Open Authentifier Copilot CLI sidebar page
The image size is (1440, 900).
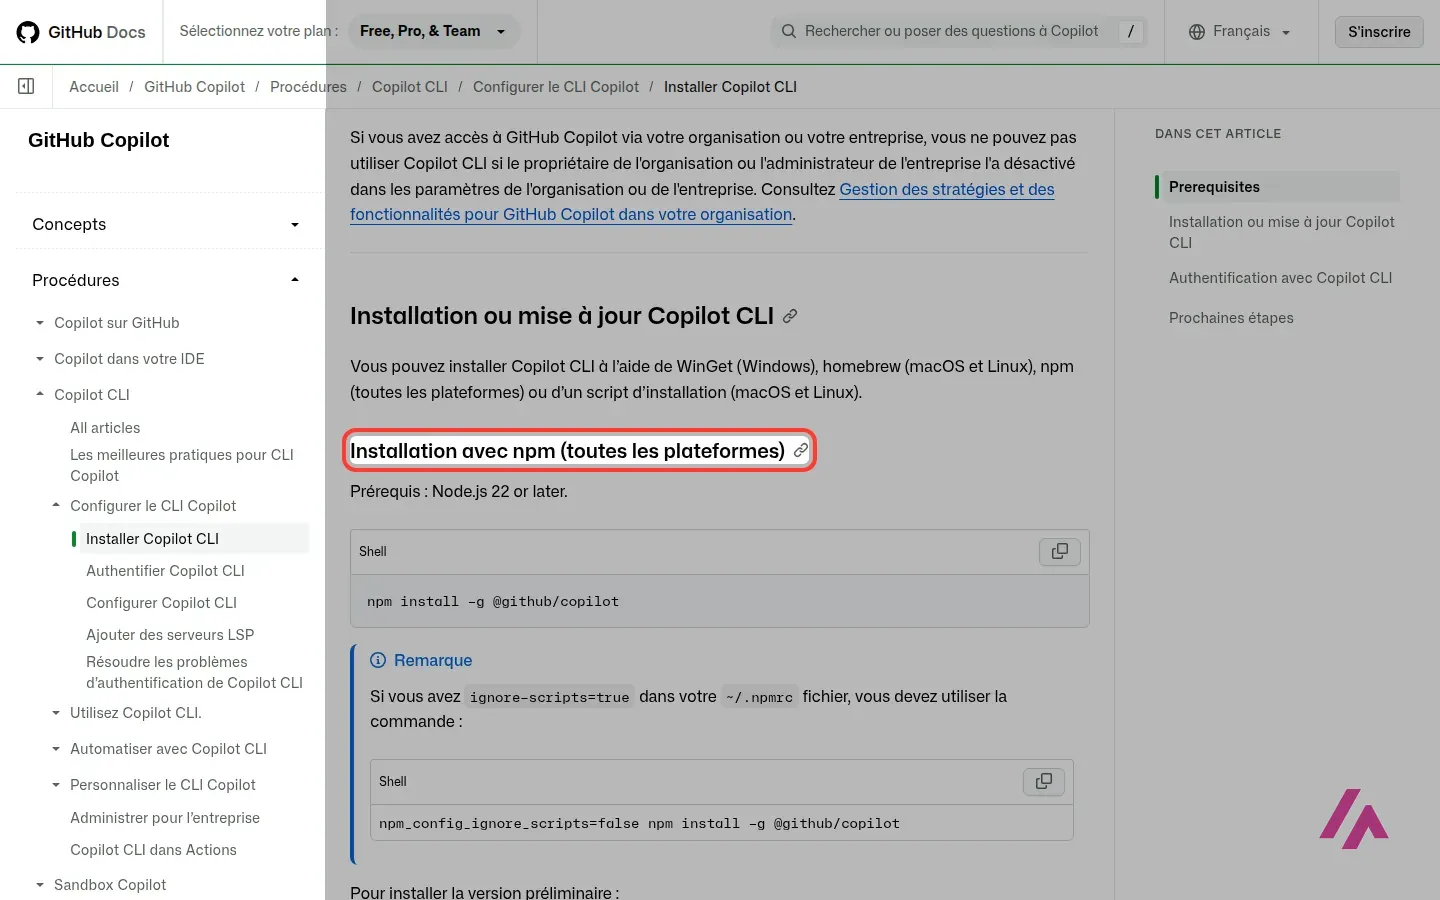(x=165, y=571)
